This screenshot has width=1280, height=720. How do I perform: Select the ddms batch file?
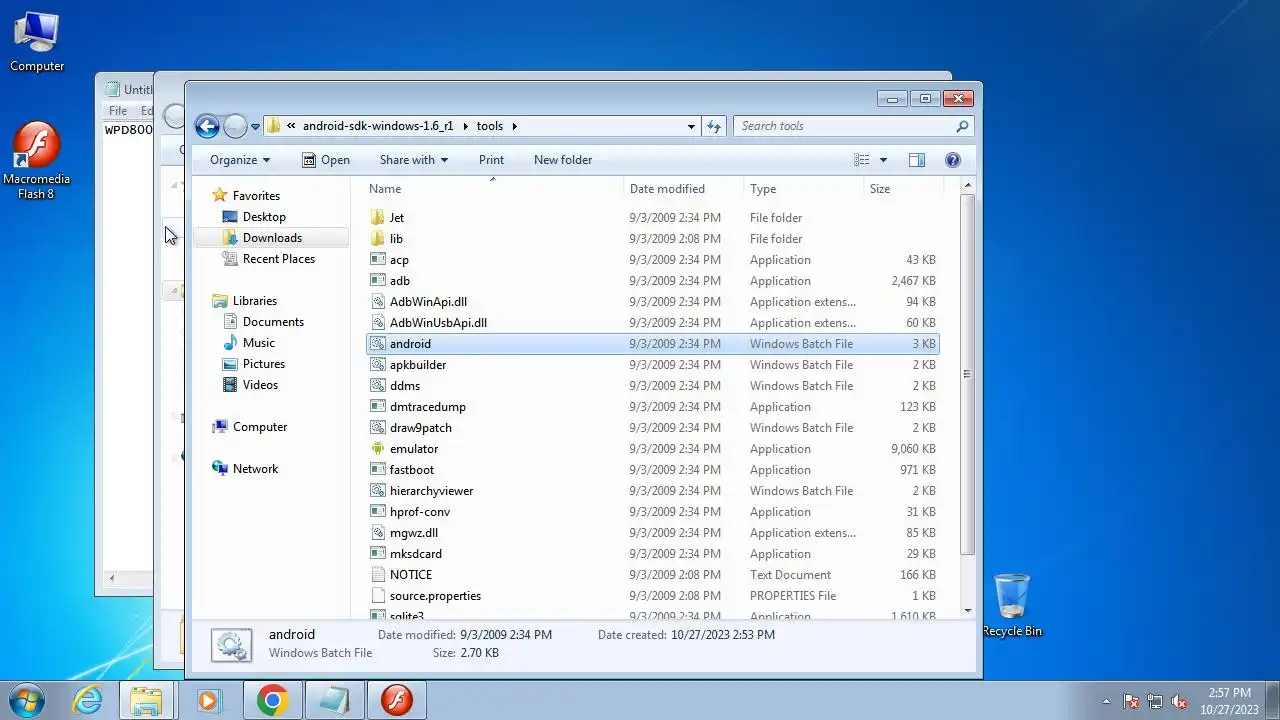point(653,386)
